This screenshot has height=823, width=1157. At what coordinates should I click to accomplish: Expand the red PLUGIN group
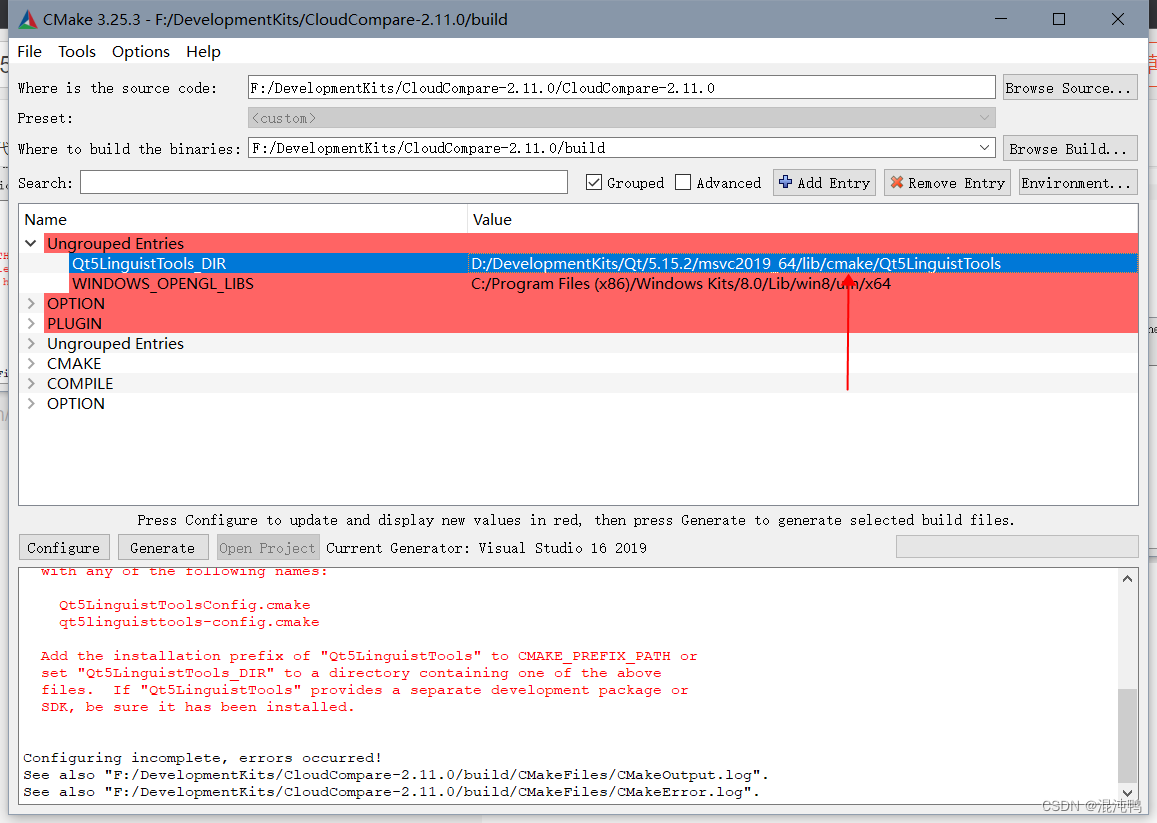(31, 323)
